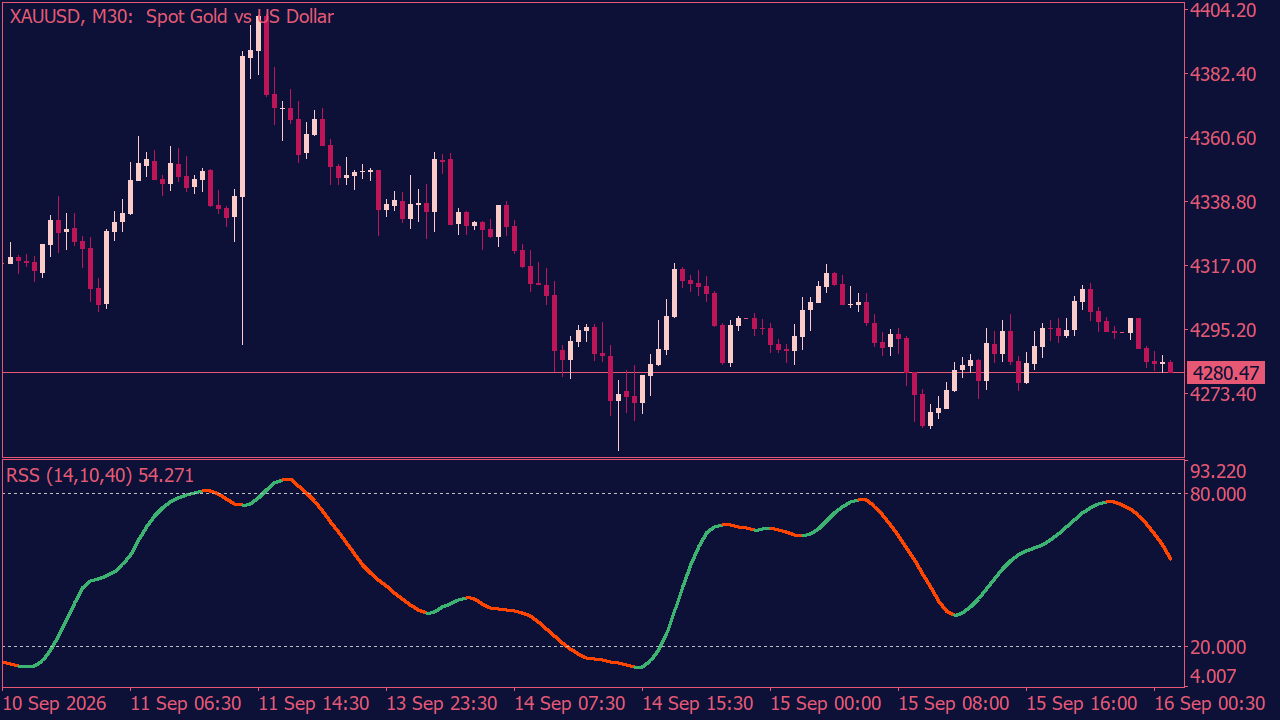Click the 16 Sep 00:30 time label

point(1210,703)
